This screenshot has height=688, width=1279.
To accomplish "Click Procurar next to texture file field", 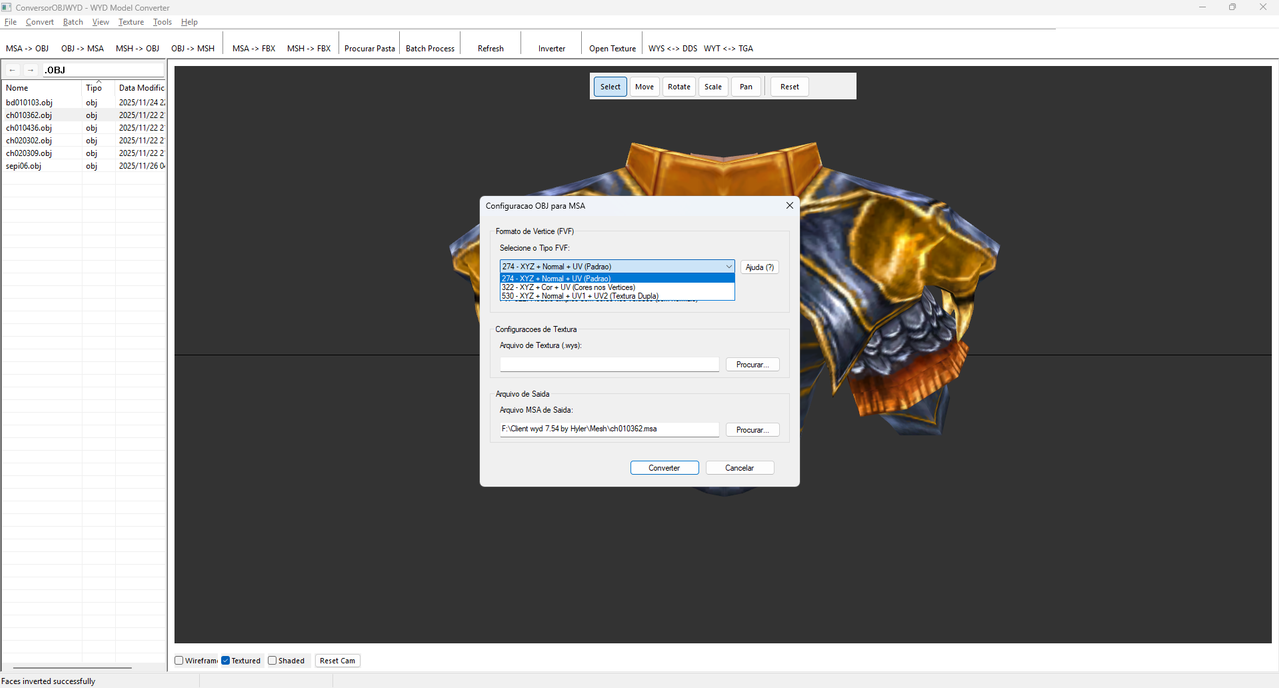I will (752, 365).
